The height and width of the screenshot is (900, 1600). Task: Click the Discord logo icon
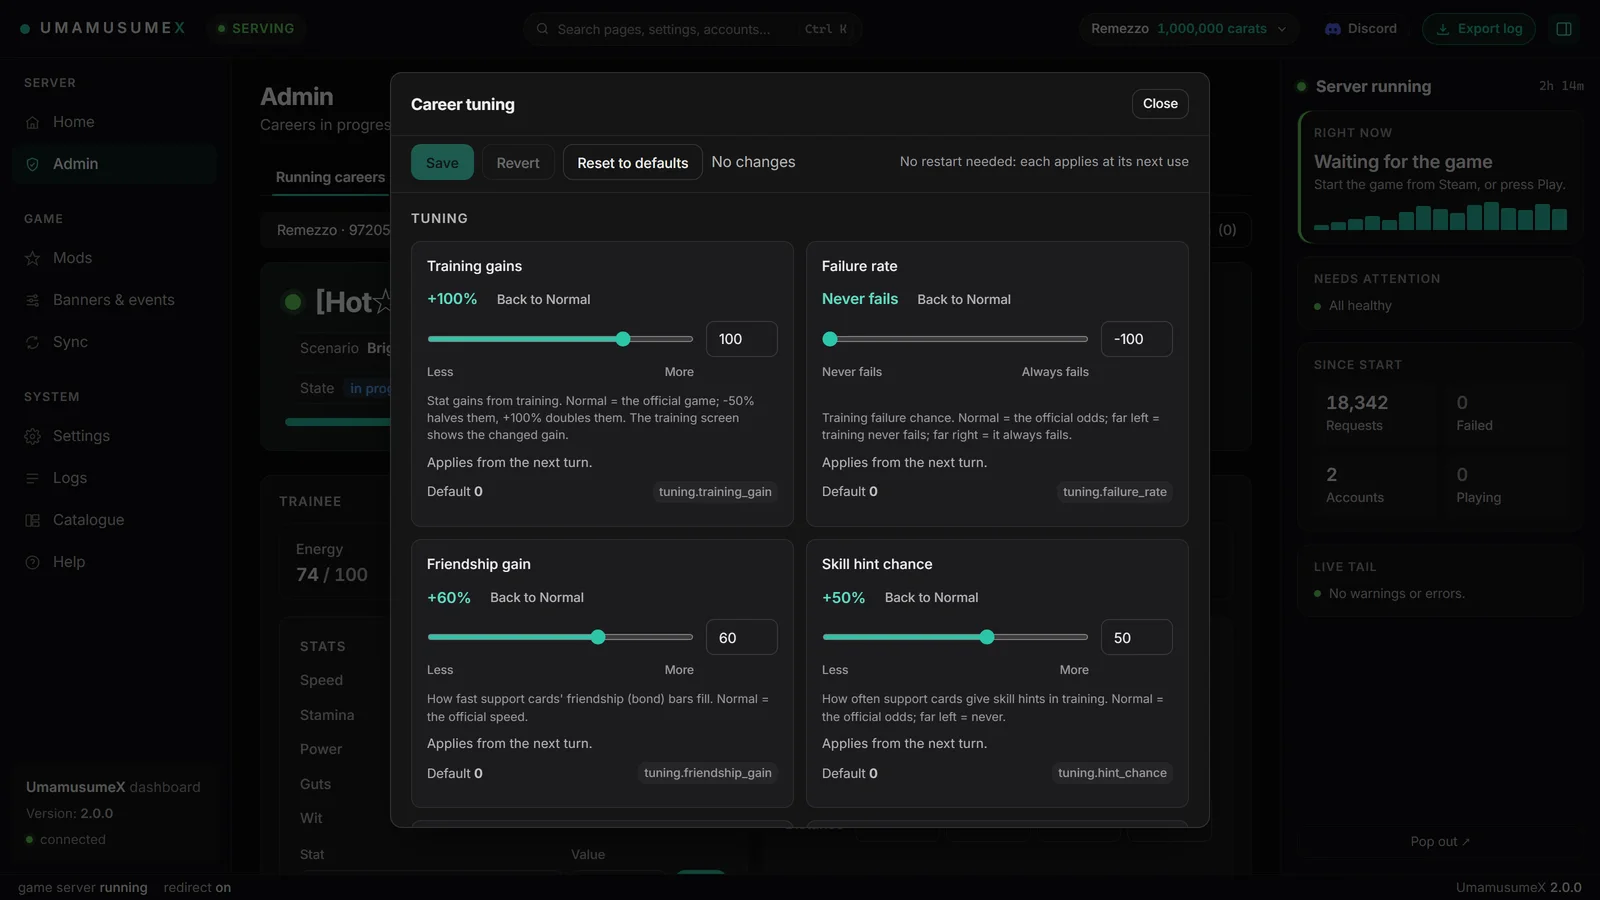coord(1333,29)
